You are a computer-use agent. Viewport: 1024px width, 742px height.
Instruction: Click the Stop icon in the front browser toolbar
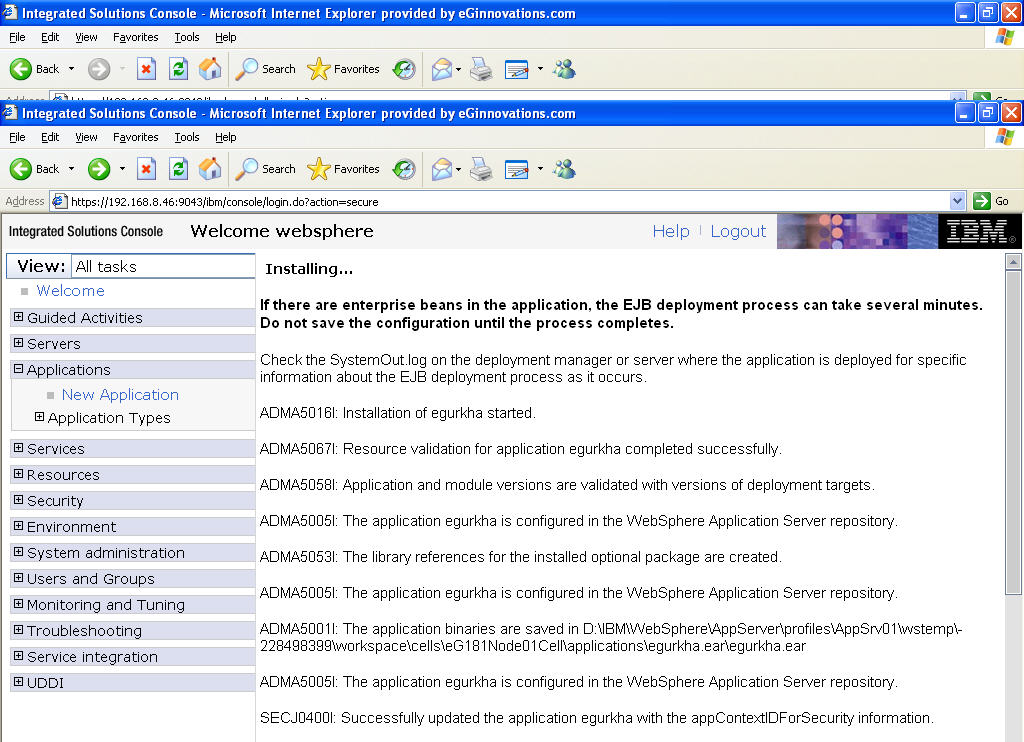[146, 169]
